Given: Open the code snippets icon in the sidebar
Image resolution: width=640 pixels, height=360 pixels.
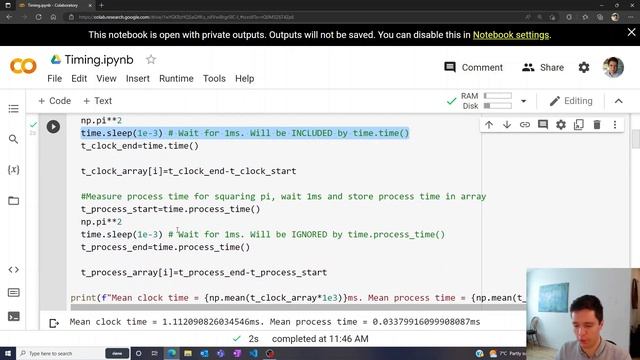Looking at the screenshot, I should point(13,270).
